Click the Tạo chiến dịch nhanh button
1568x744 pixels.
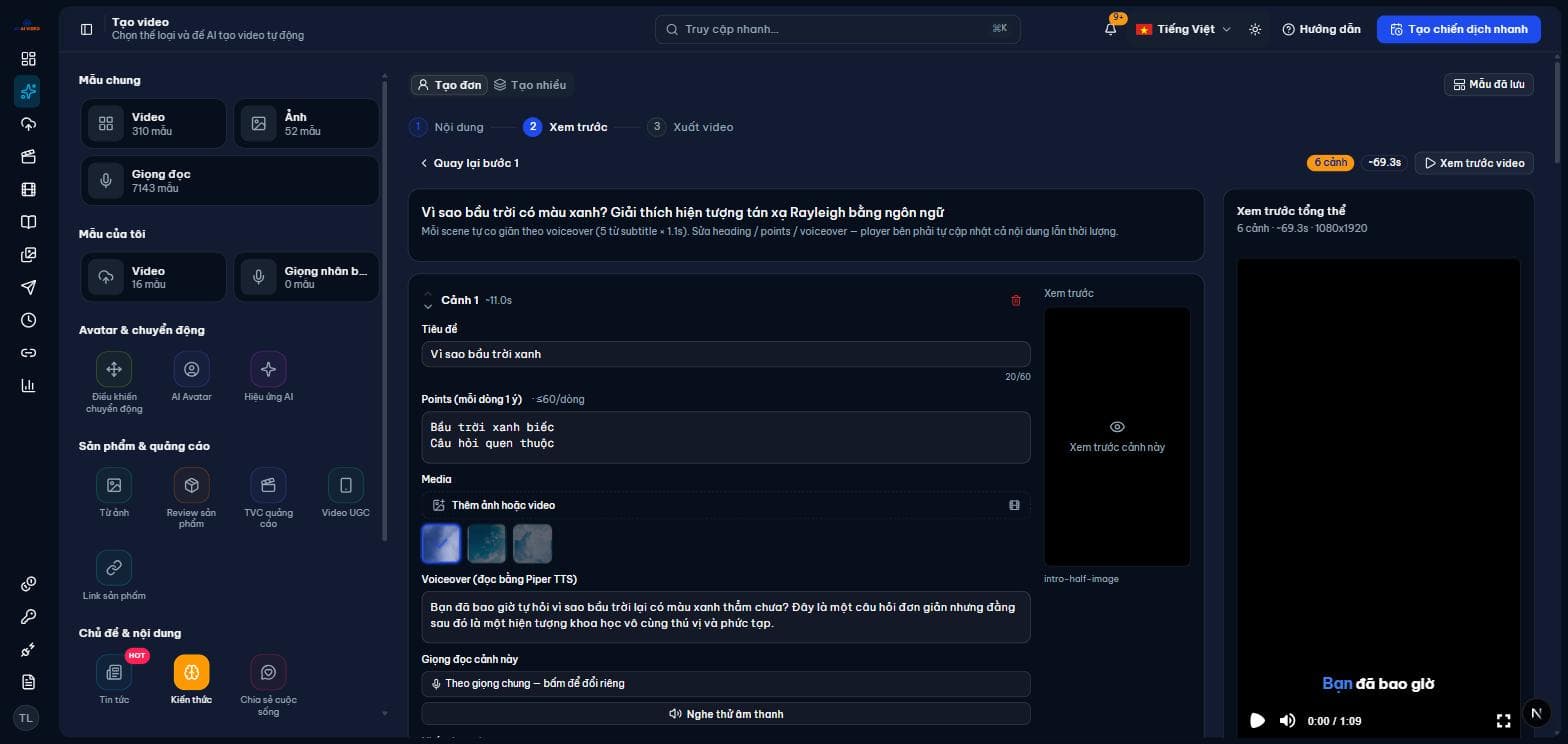click(x=1458, y=29)
